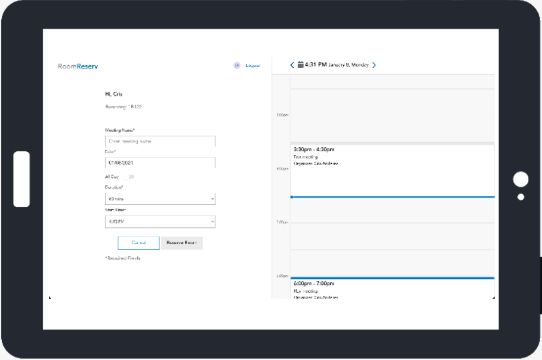This screenshot has height=360, width=542.
Task: Go to next day with right chevron
Action: 374,65
